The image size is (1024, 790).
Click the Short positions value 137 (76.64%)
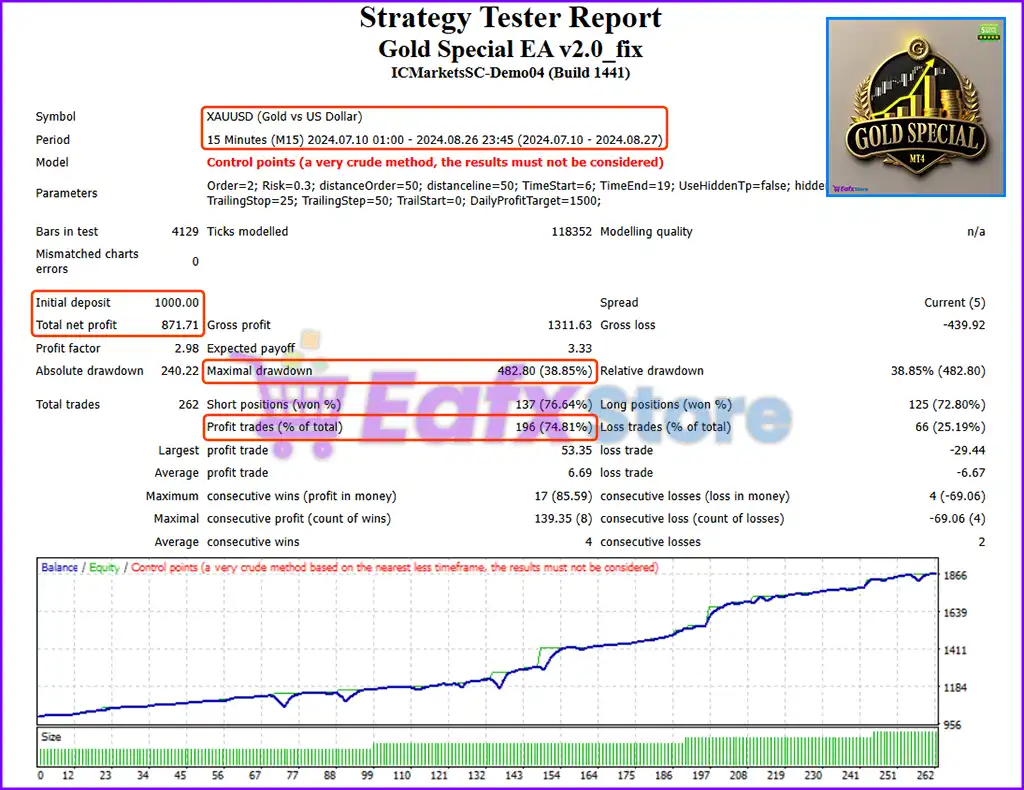point(553,404)
